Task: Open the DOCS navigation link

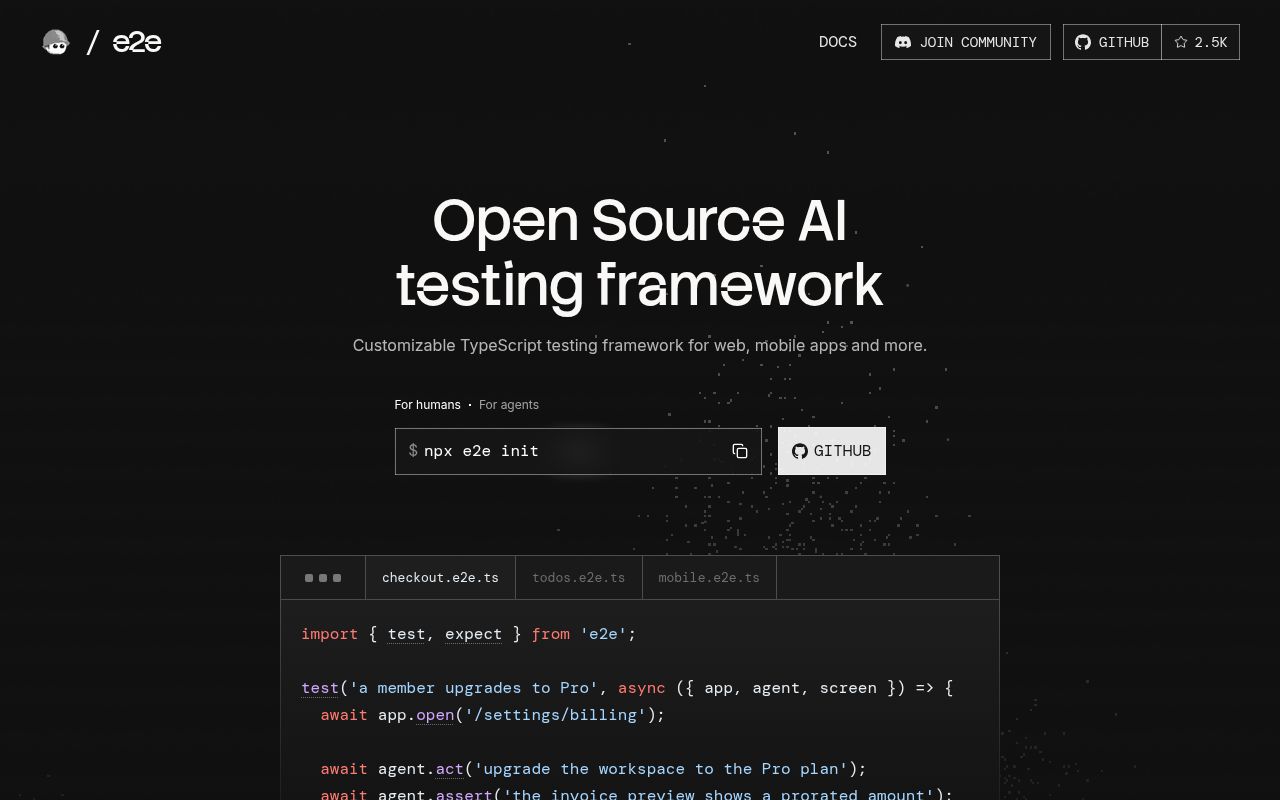Action: point(838,42)
